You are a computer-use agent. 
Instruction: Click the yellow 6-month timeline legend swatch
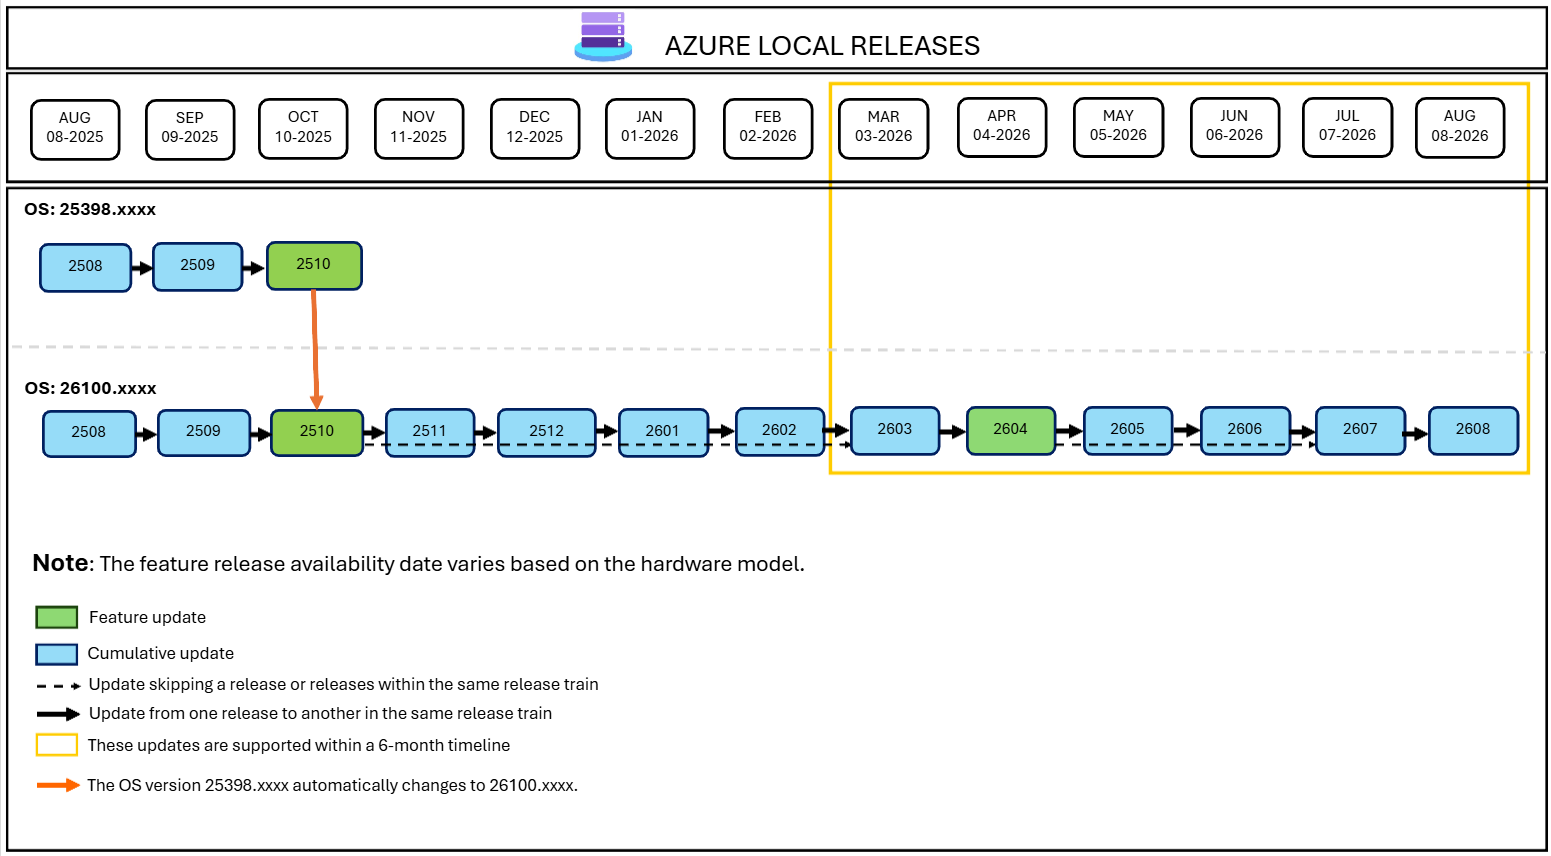point(56,745)
